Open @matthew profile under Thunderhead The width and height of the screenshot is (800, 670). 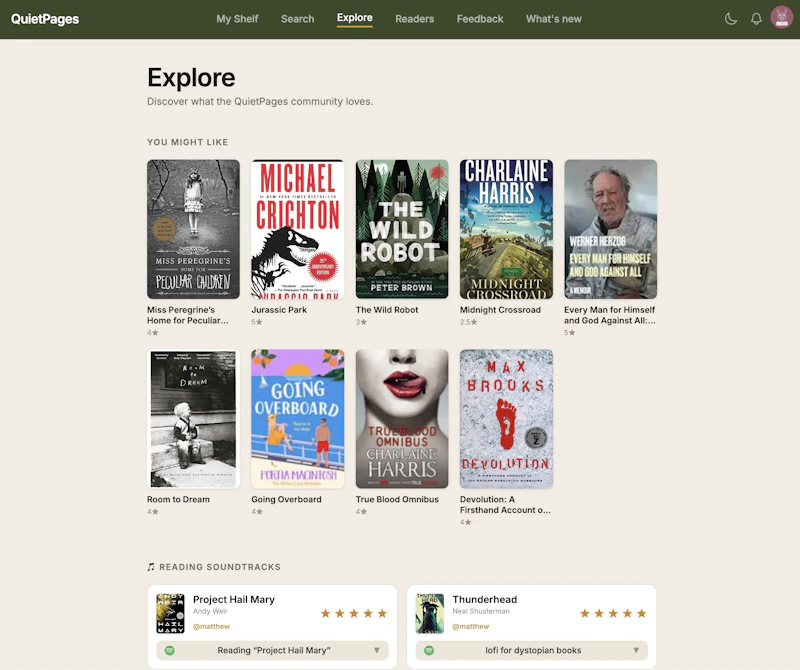click(470, 626)
